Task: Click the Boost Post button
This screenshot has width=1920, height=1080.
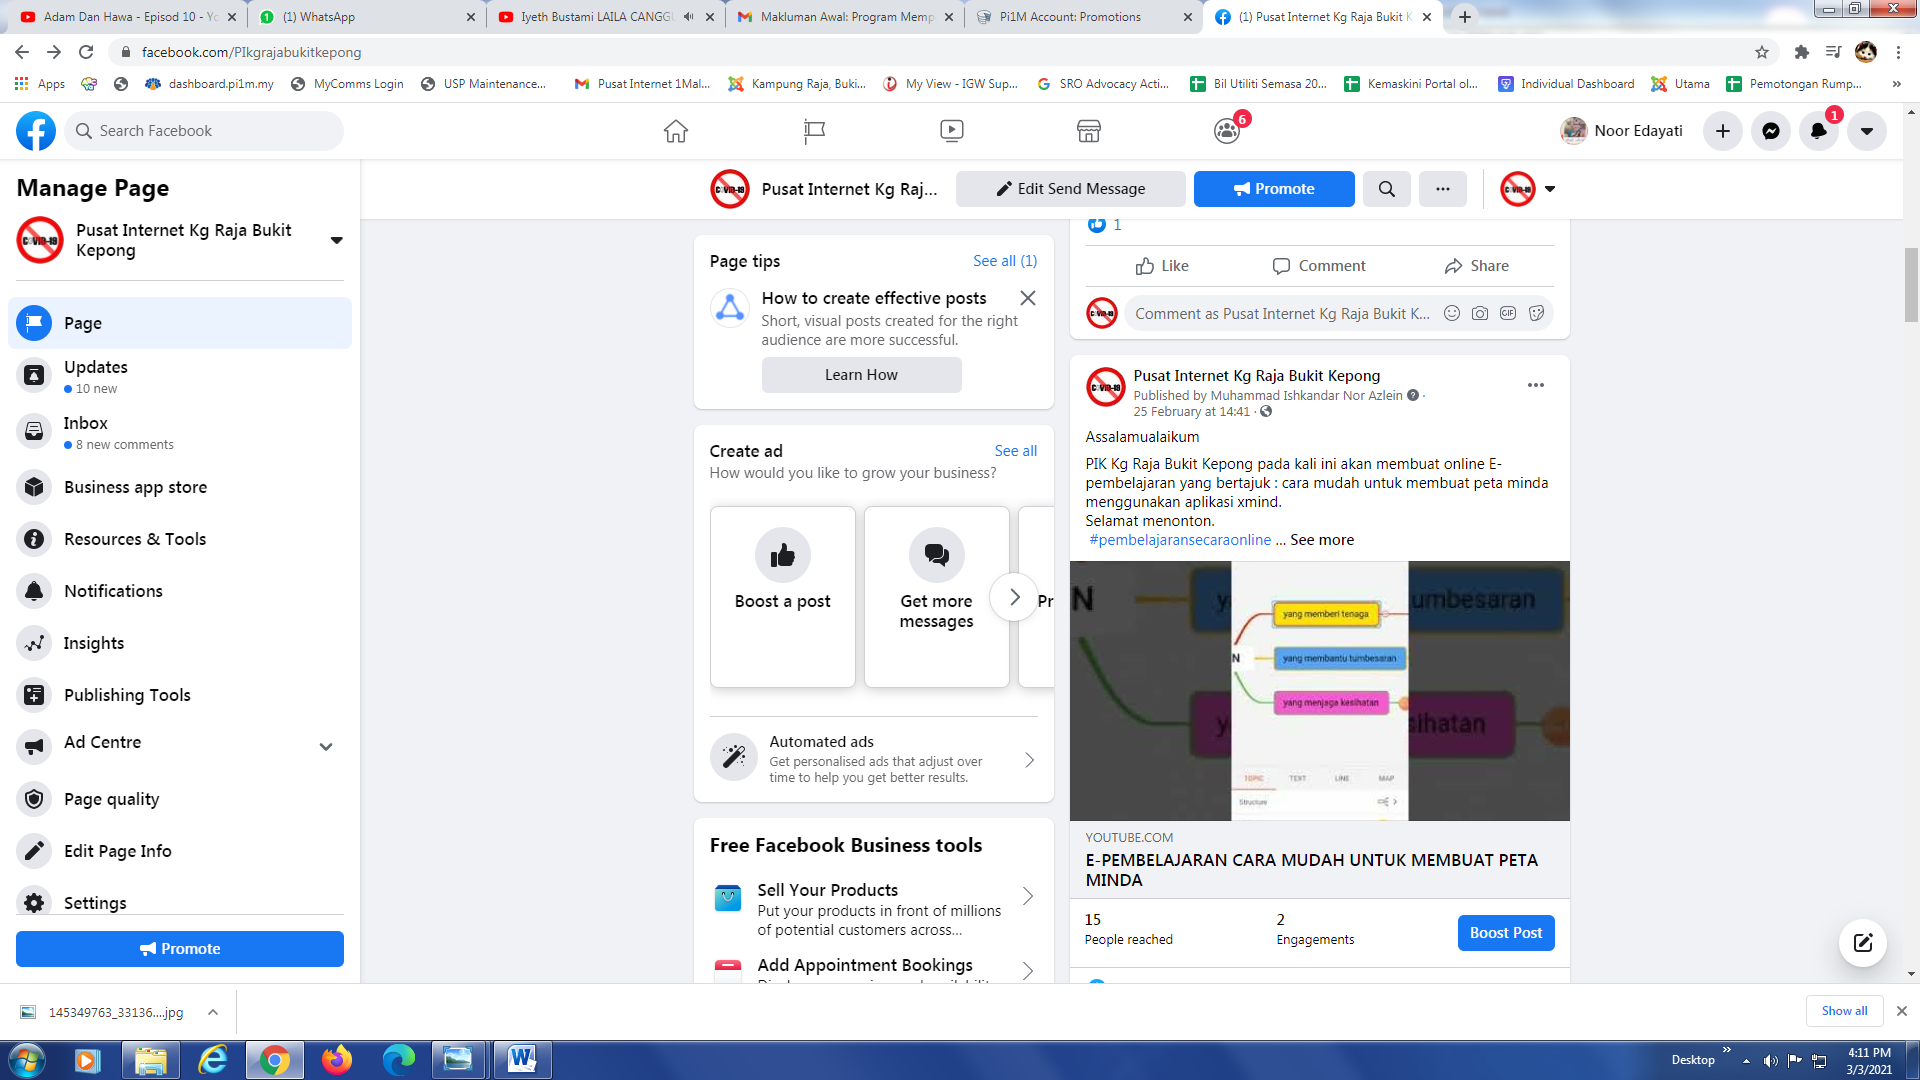Action: tap(1505, 932)
